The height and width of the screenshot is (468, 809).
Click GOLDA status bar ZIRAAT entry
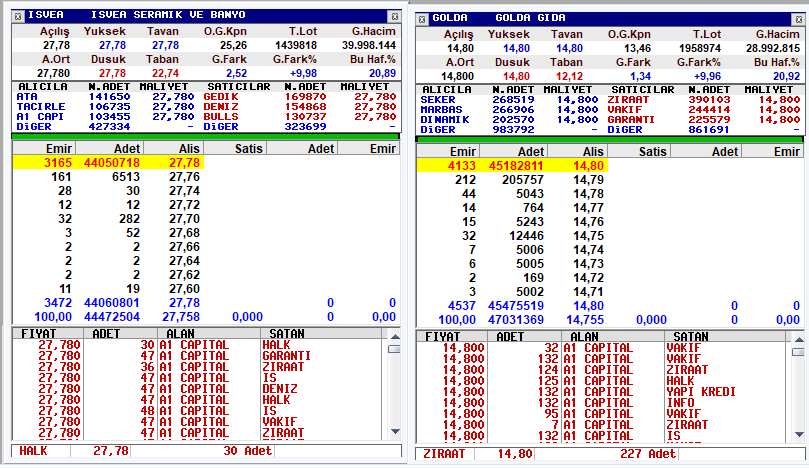click(x=444, y=454)
